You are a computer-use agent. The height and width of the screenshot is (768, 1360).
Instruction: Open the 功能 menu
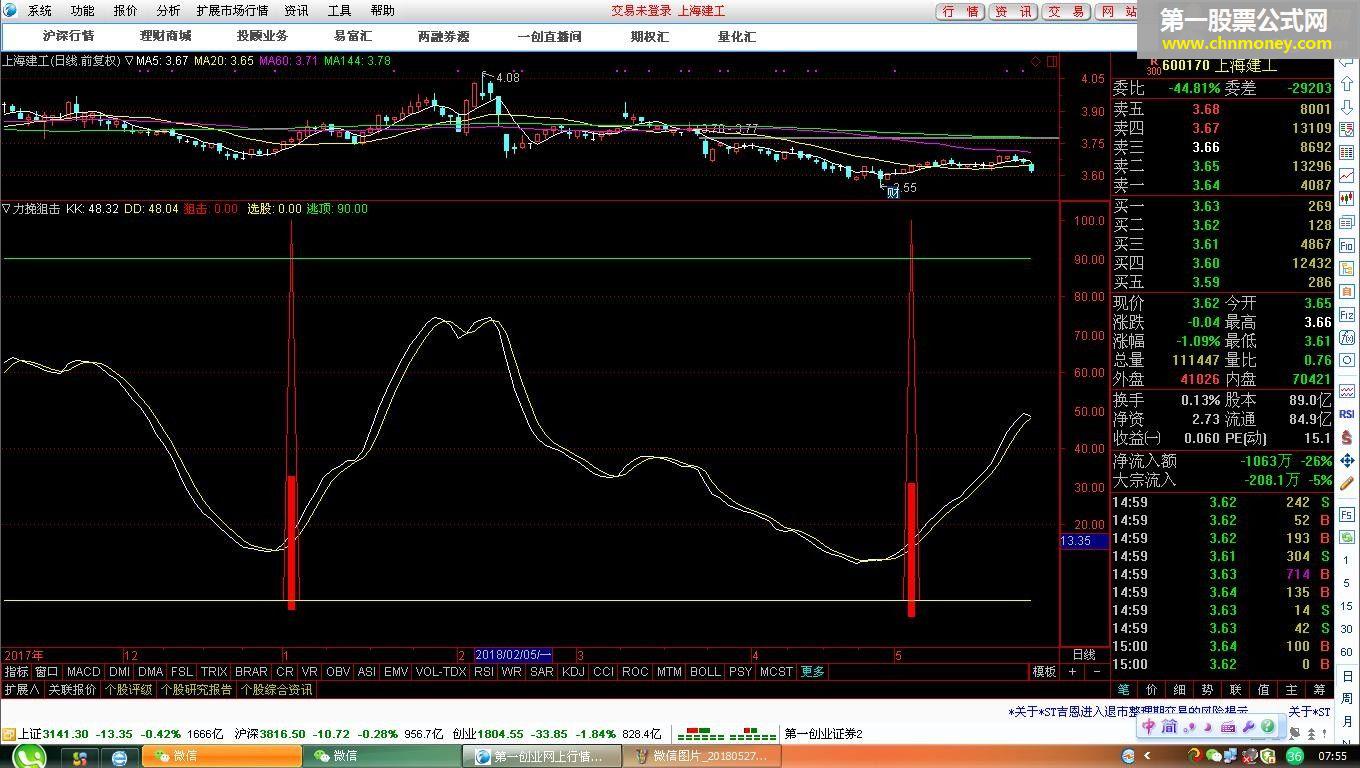[82, 11]
